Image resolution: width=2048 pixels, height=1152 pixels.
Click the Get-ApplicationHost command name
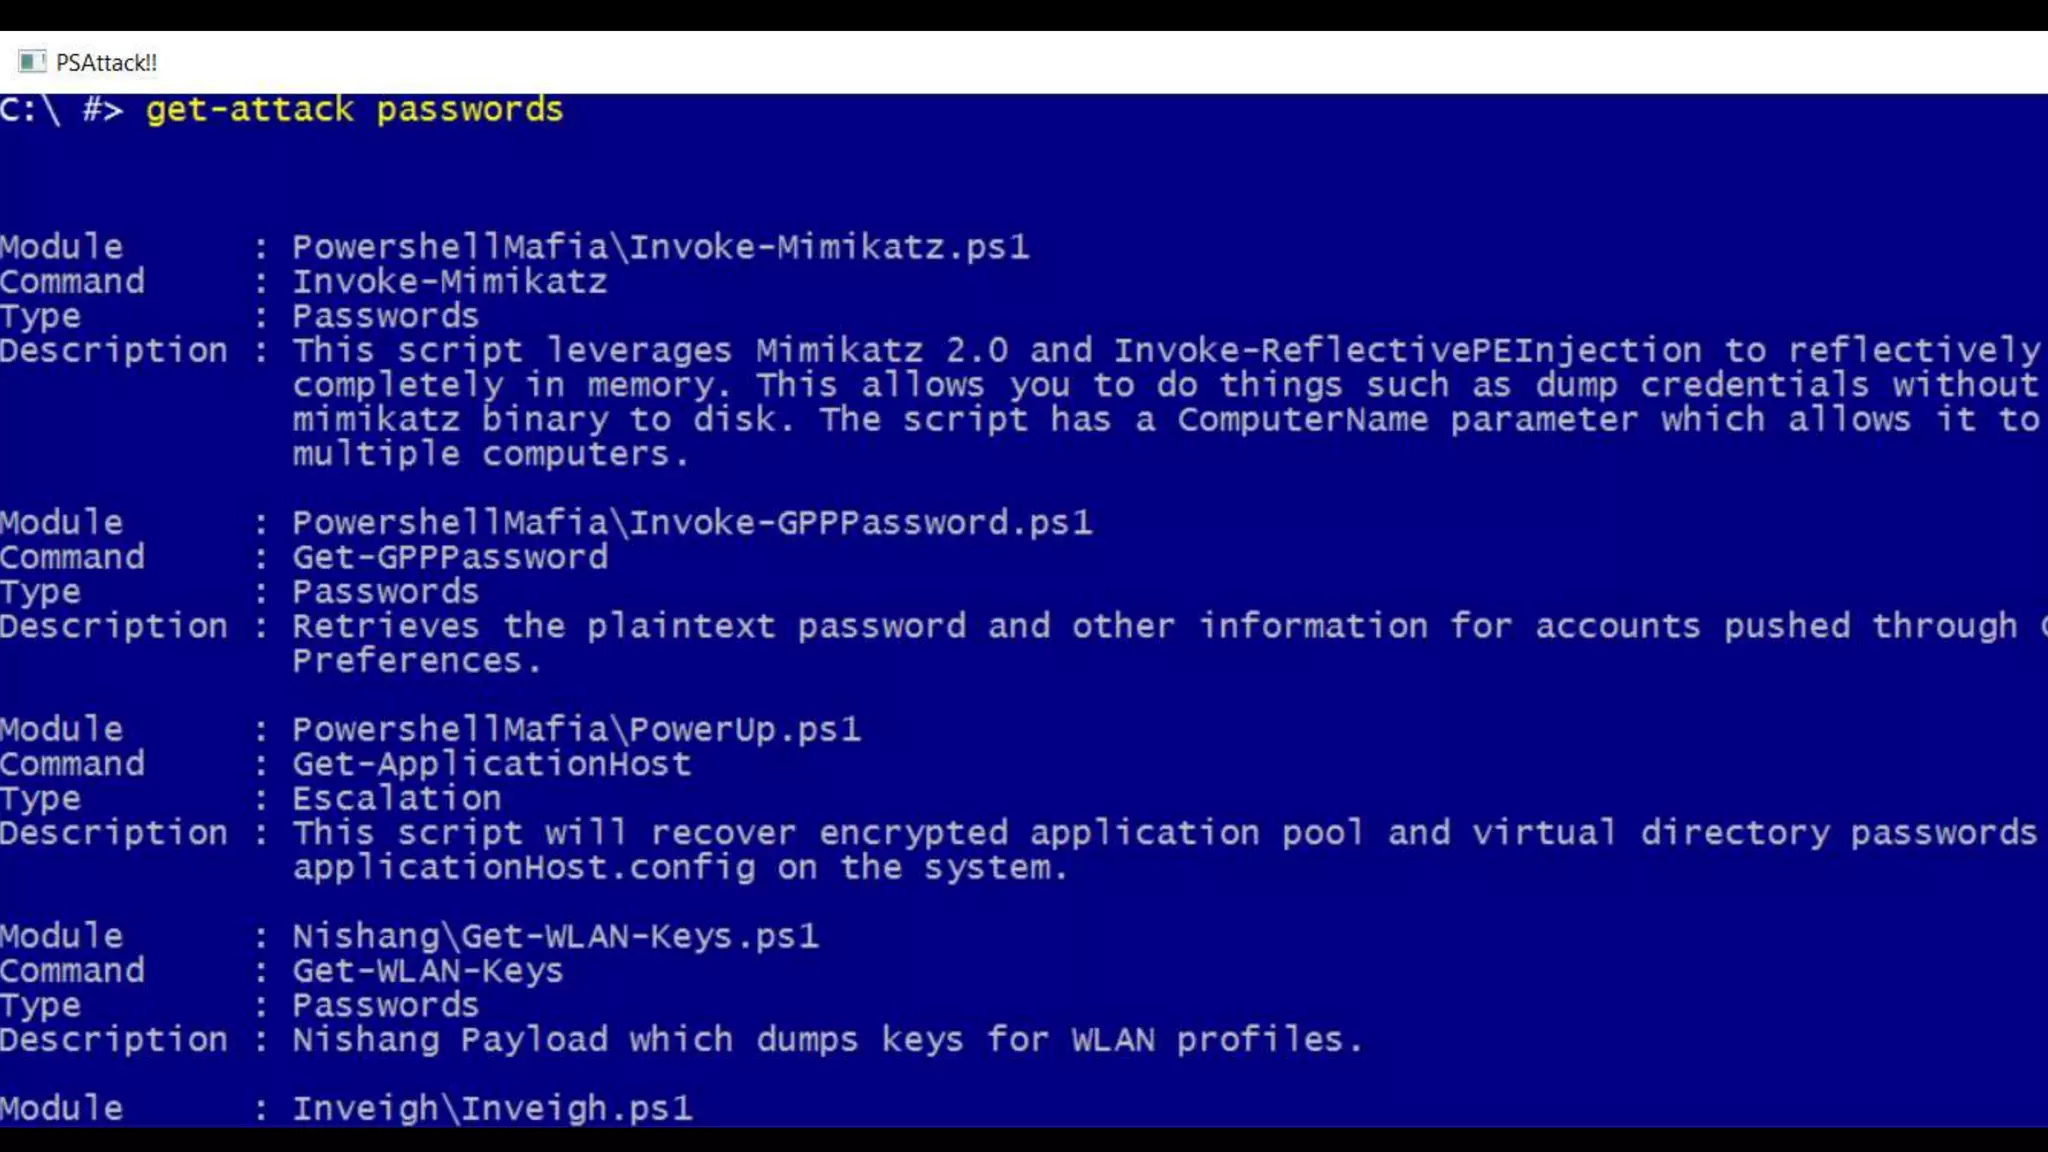pos(491,764)
